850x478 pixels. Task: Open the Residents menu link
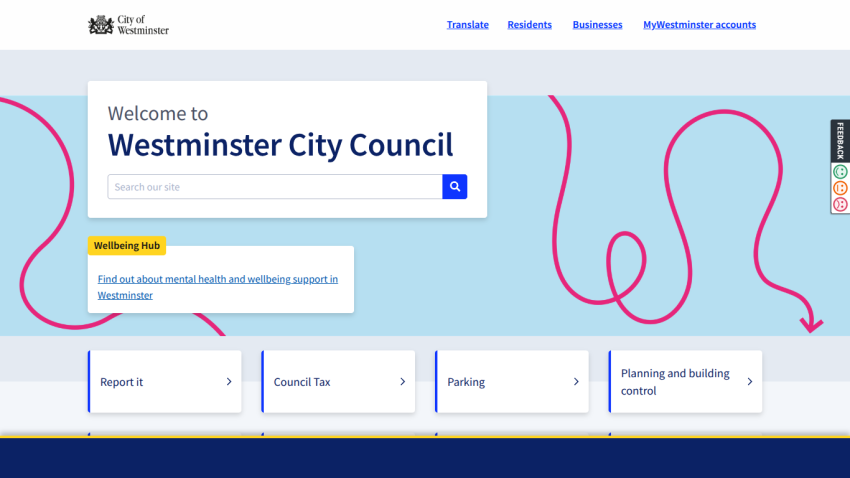tap(530, 24)
